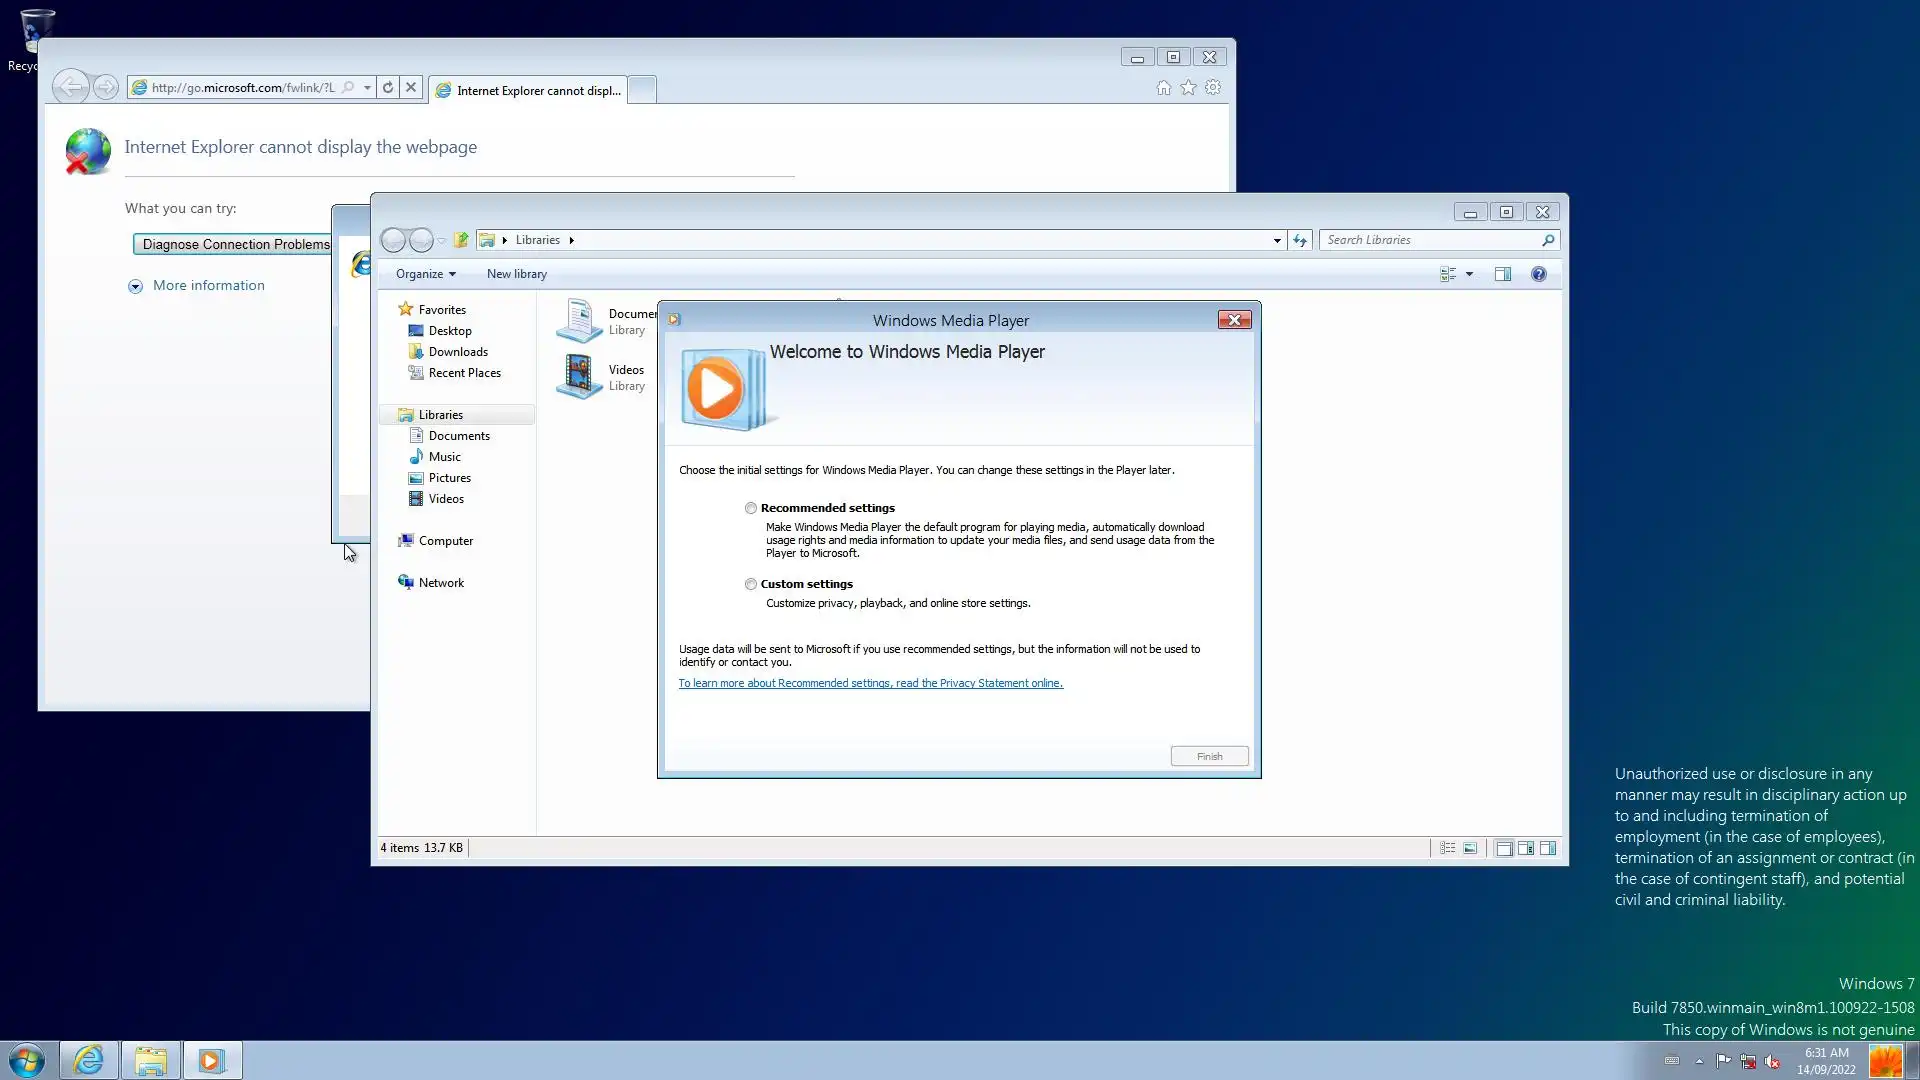The height and width of the screenshot is (1080, 1920).
Task: Click the Explorer help question mark icon
Action: 1538,274
